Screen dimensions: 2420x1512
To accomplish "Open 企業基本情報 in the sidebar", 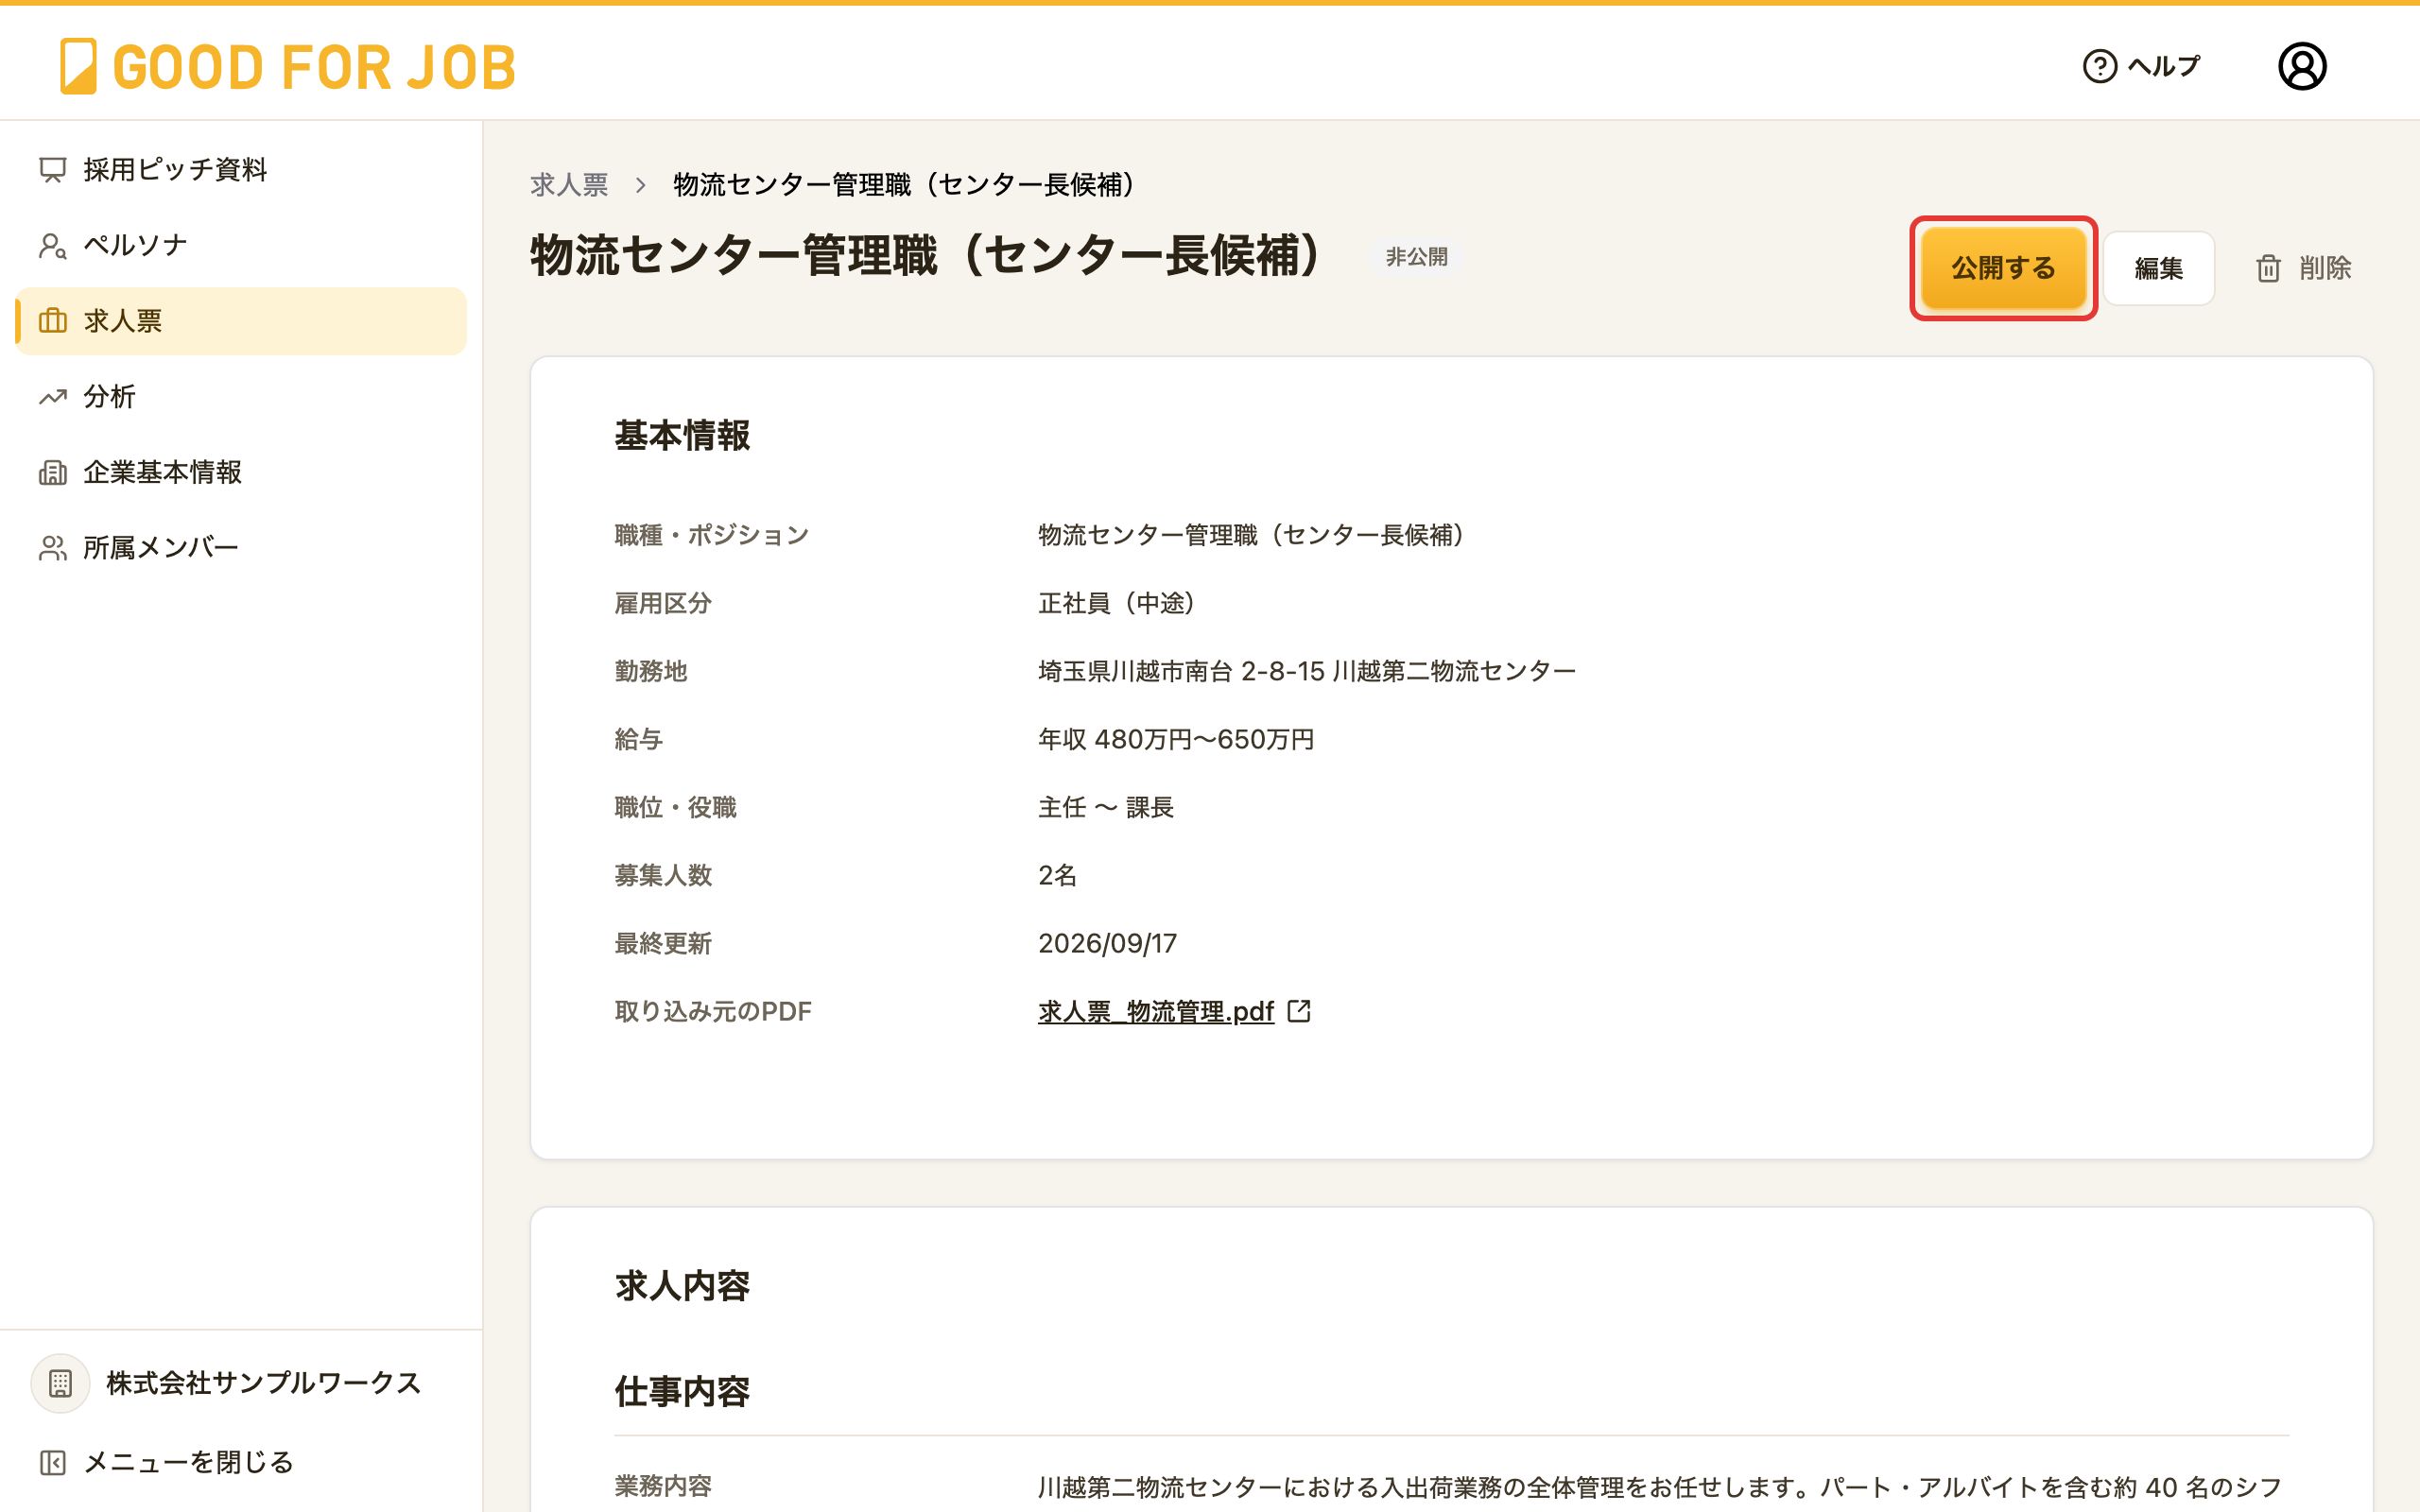I will coord(241,472).
